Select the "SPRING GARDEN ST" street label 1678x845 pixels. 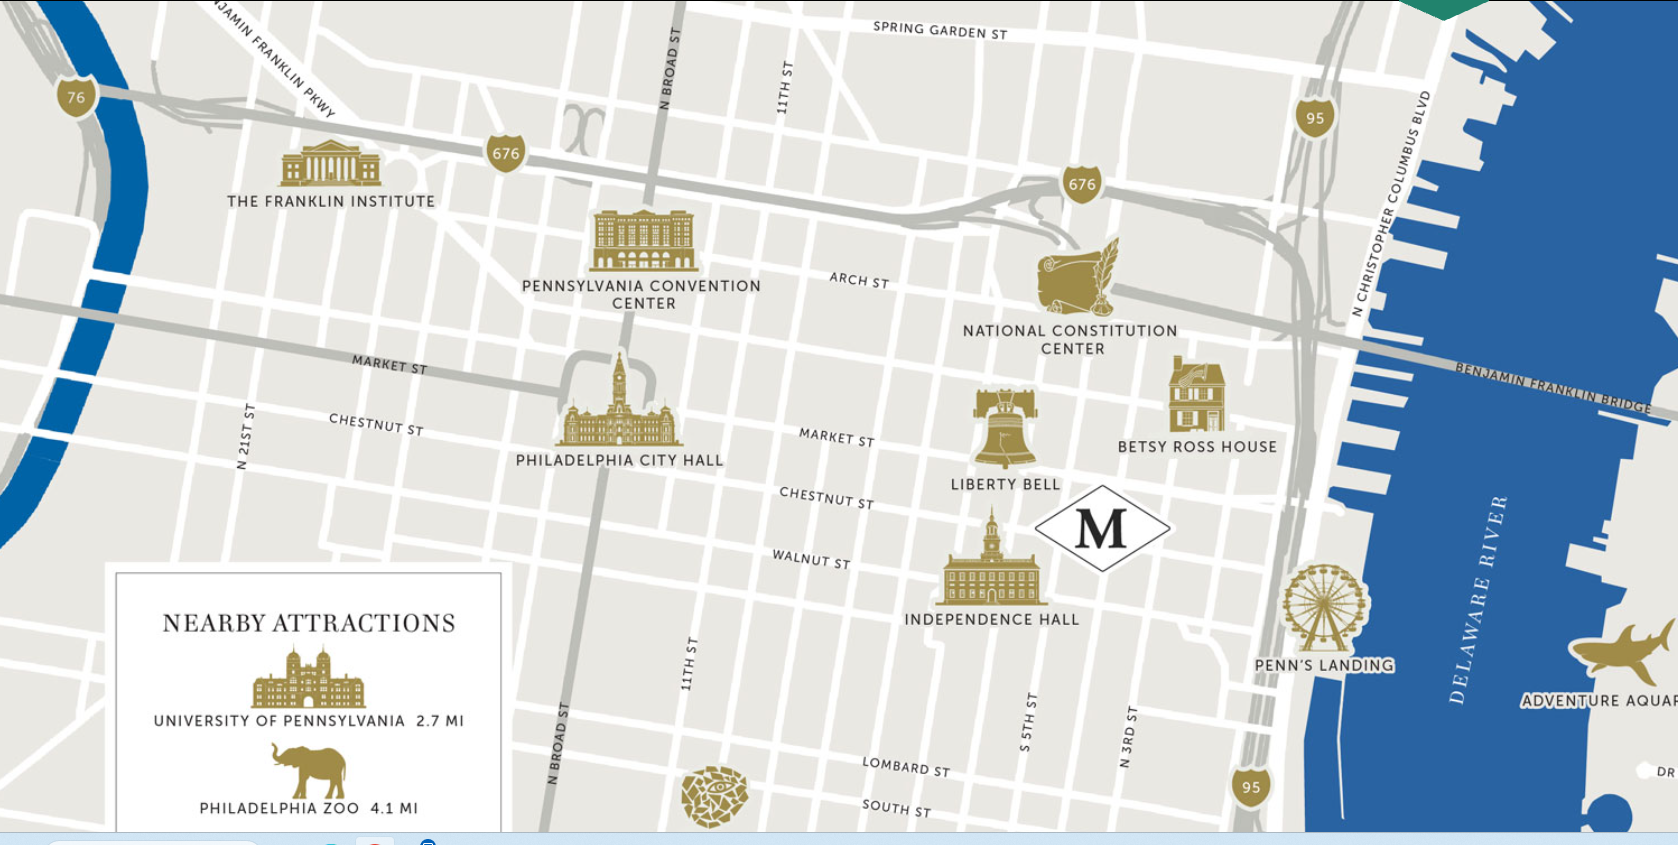point(940,30)
